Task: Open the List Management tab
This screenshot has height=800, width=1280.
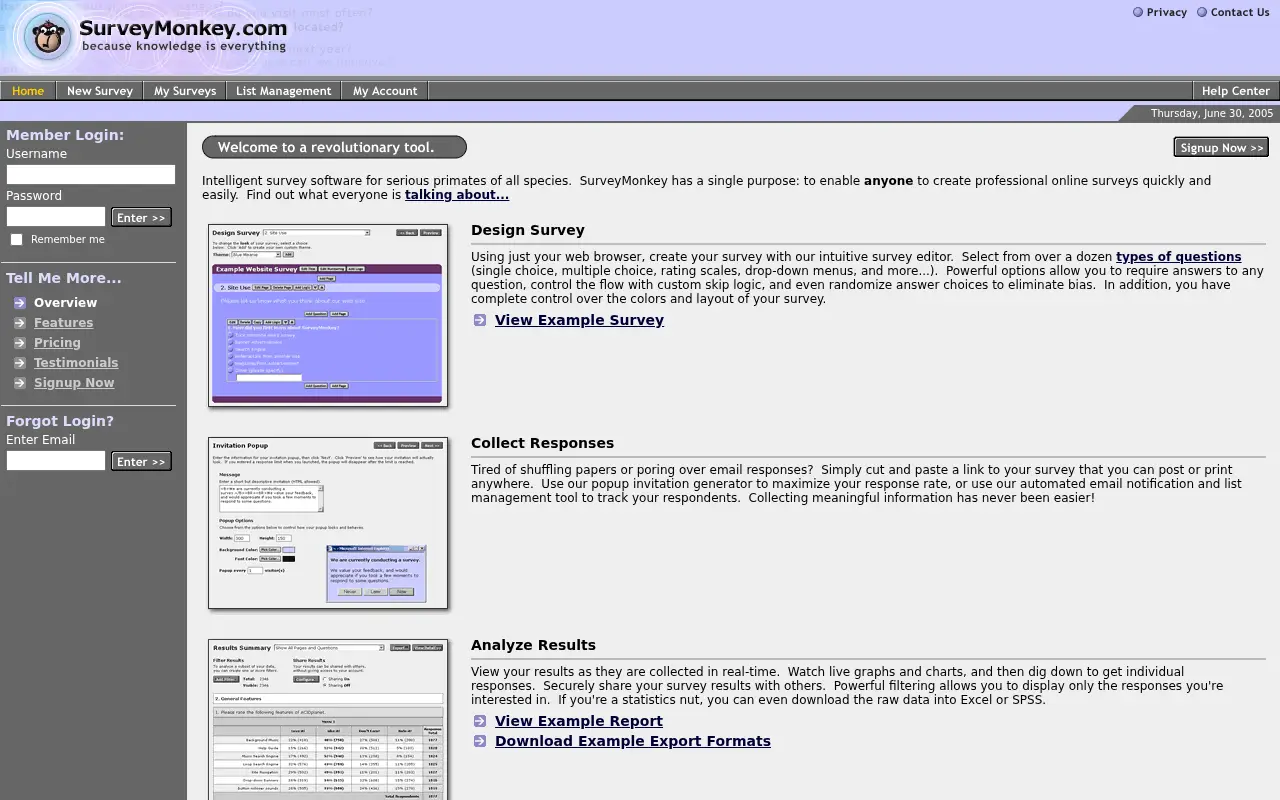Action: 284,91
